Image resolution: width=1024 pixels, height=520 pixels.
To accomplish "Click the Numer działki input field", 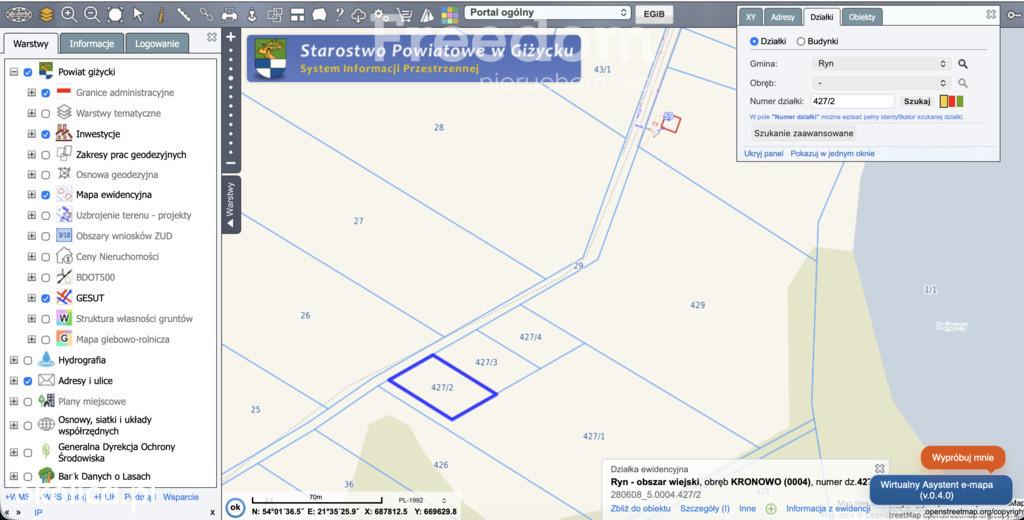I will coord(852,101).
